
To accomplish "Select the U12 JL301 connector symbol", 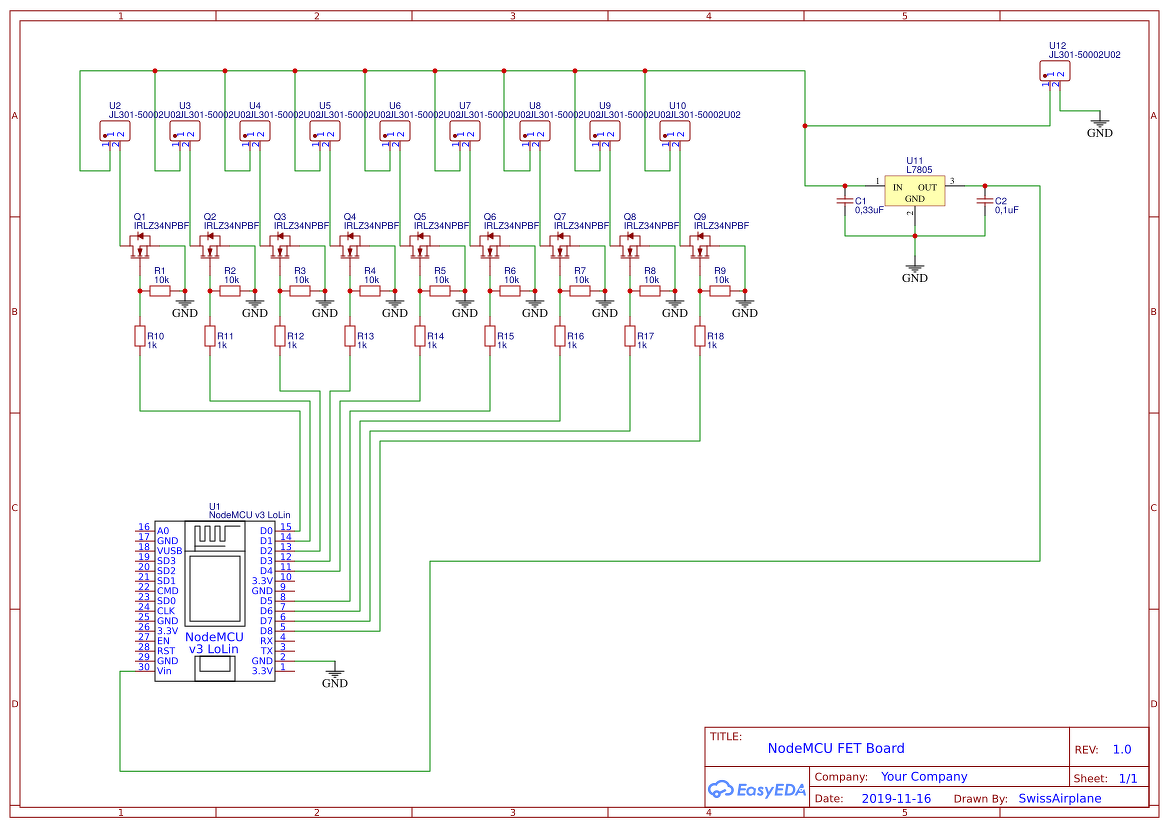I will (1055, 72).
